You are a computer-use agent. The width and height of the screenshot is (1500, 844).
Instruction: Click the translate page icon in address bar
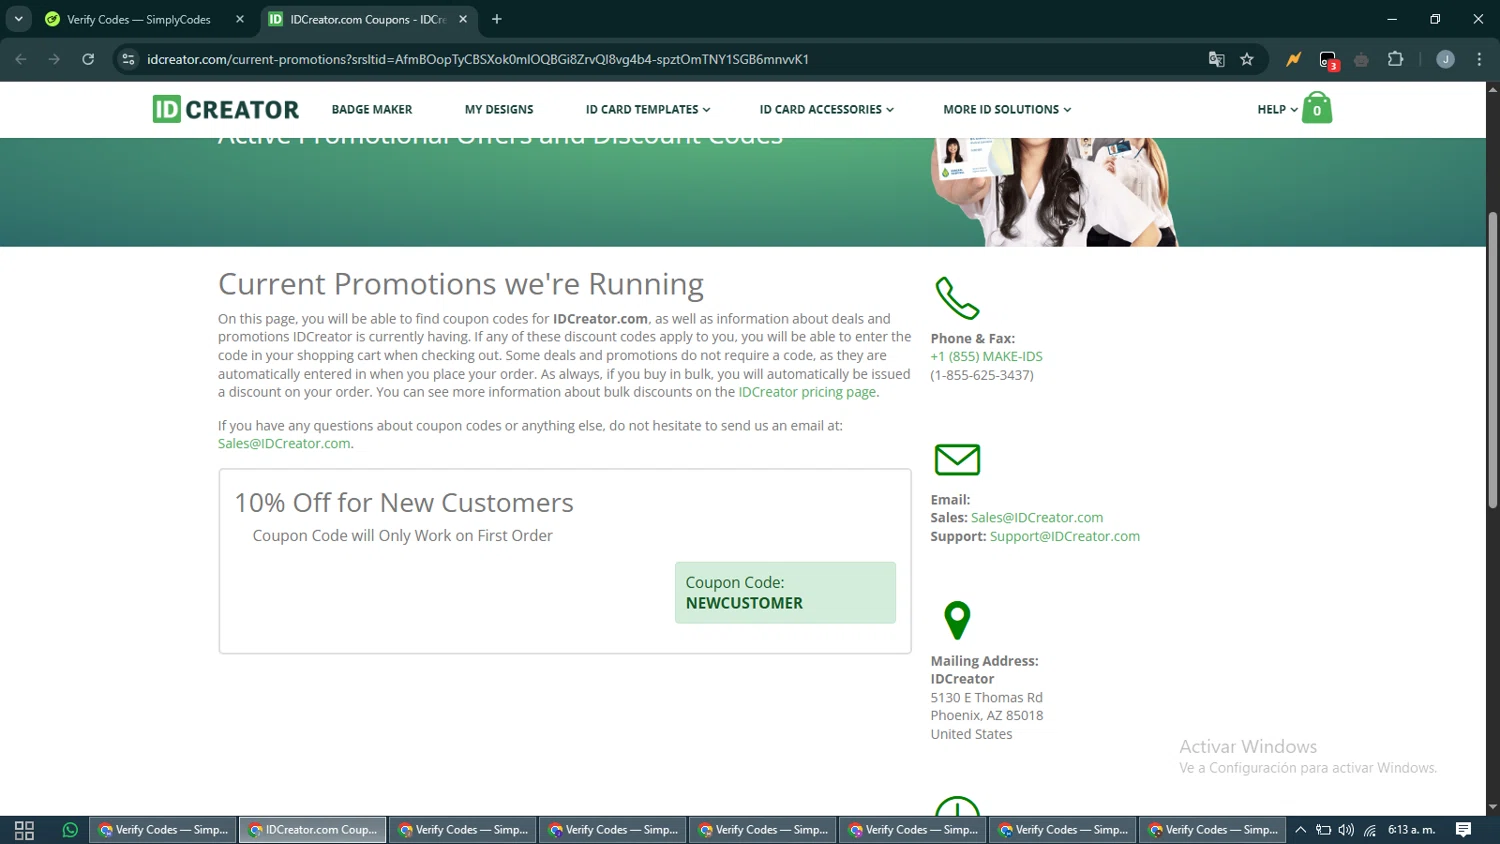(1217, 59)
